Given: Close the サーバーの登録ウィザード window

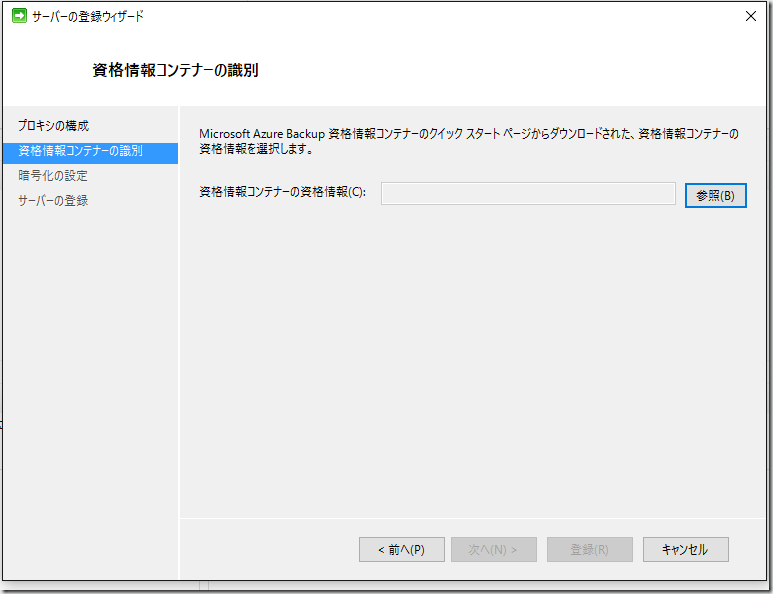Looking at the screenshot, I should pos(751,16).
